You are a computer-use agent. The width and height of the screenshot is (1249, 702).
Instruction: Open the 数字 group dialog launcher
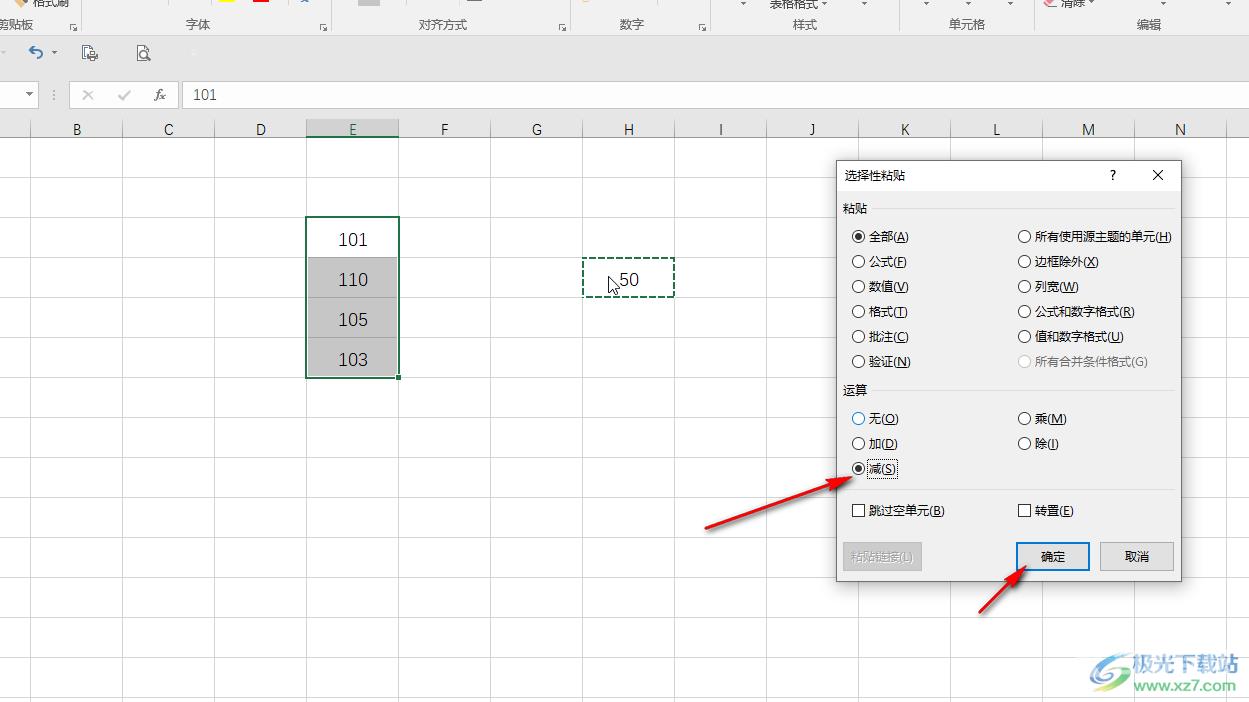pos(702,27)
